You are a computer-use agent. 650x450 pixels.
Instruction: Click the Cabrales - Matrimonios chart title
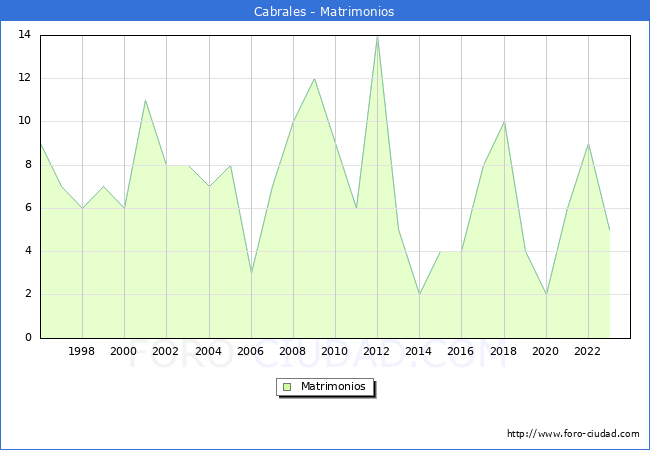[324, 11]
